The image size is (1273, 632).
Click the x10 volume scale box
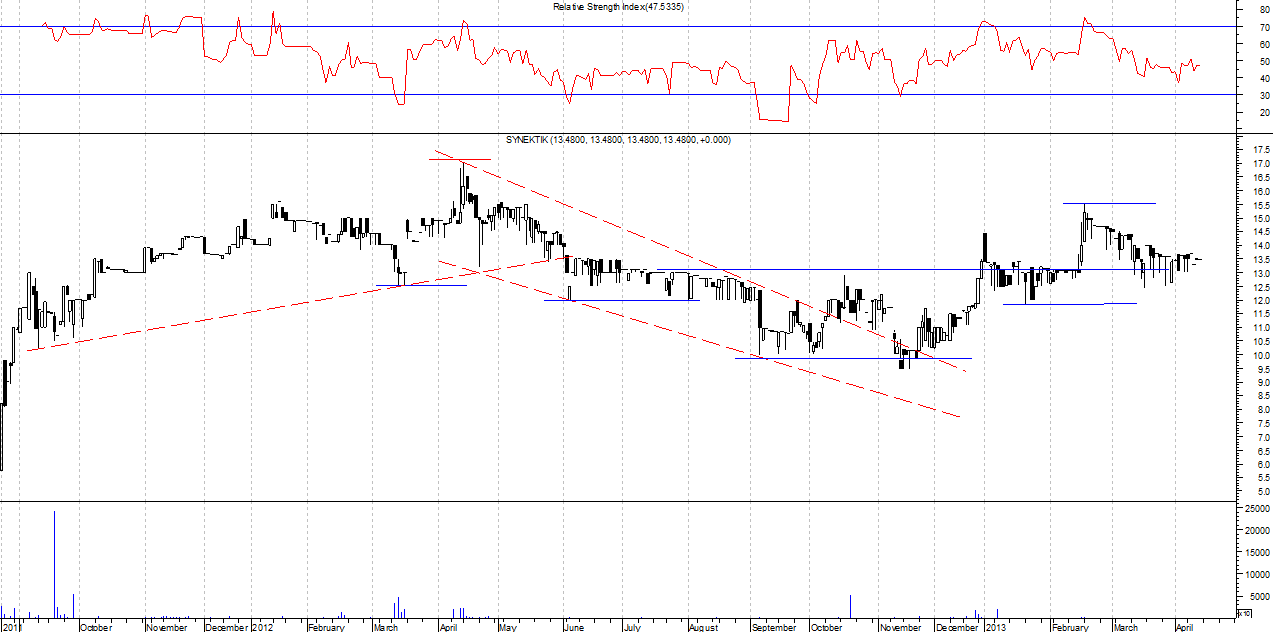tap(1244, 612)
